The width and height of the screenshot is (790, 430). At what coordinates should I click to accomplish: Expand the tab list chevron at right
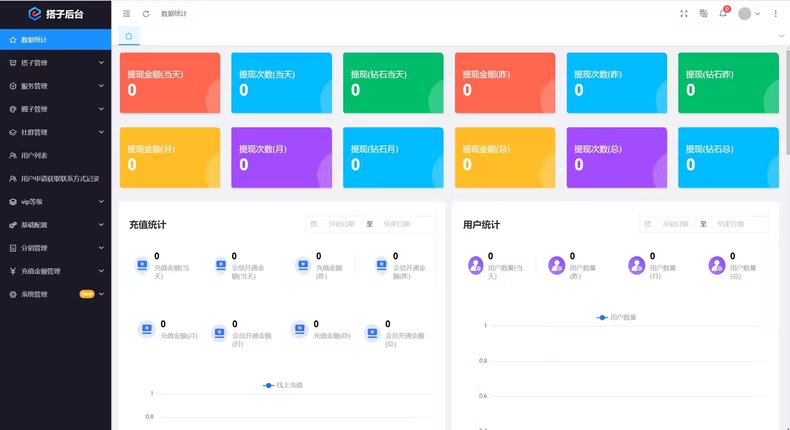(781, 36)
